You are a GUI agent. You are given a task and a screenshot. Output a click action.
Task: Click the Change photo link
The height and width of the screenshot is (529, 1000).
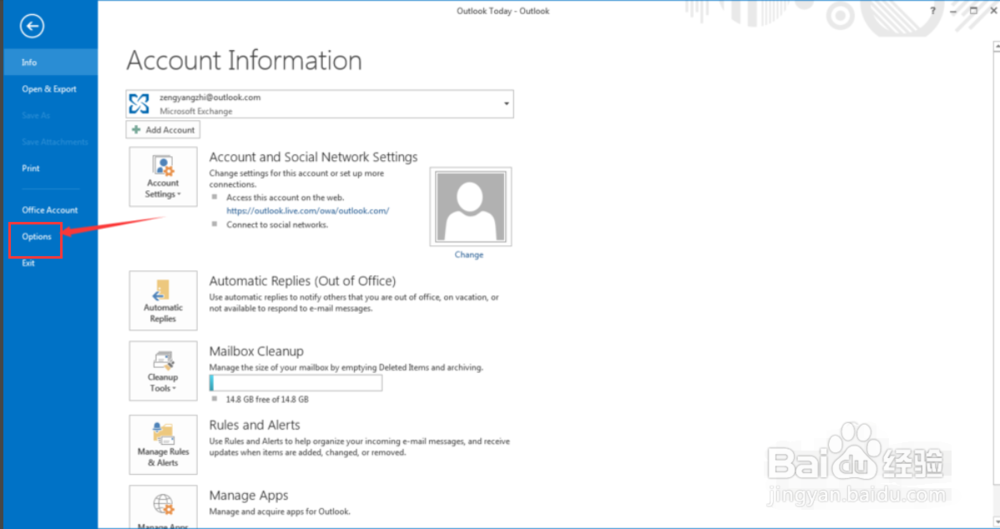[469, 255]
